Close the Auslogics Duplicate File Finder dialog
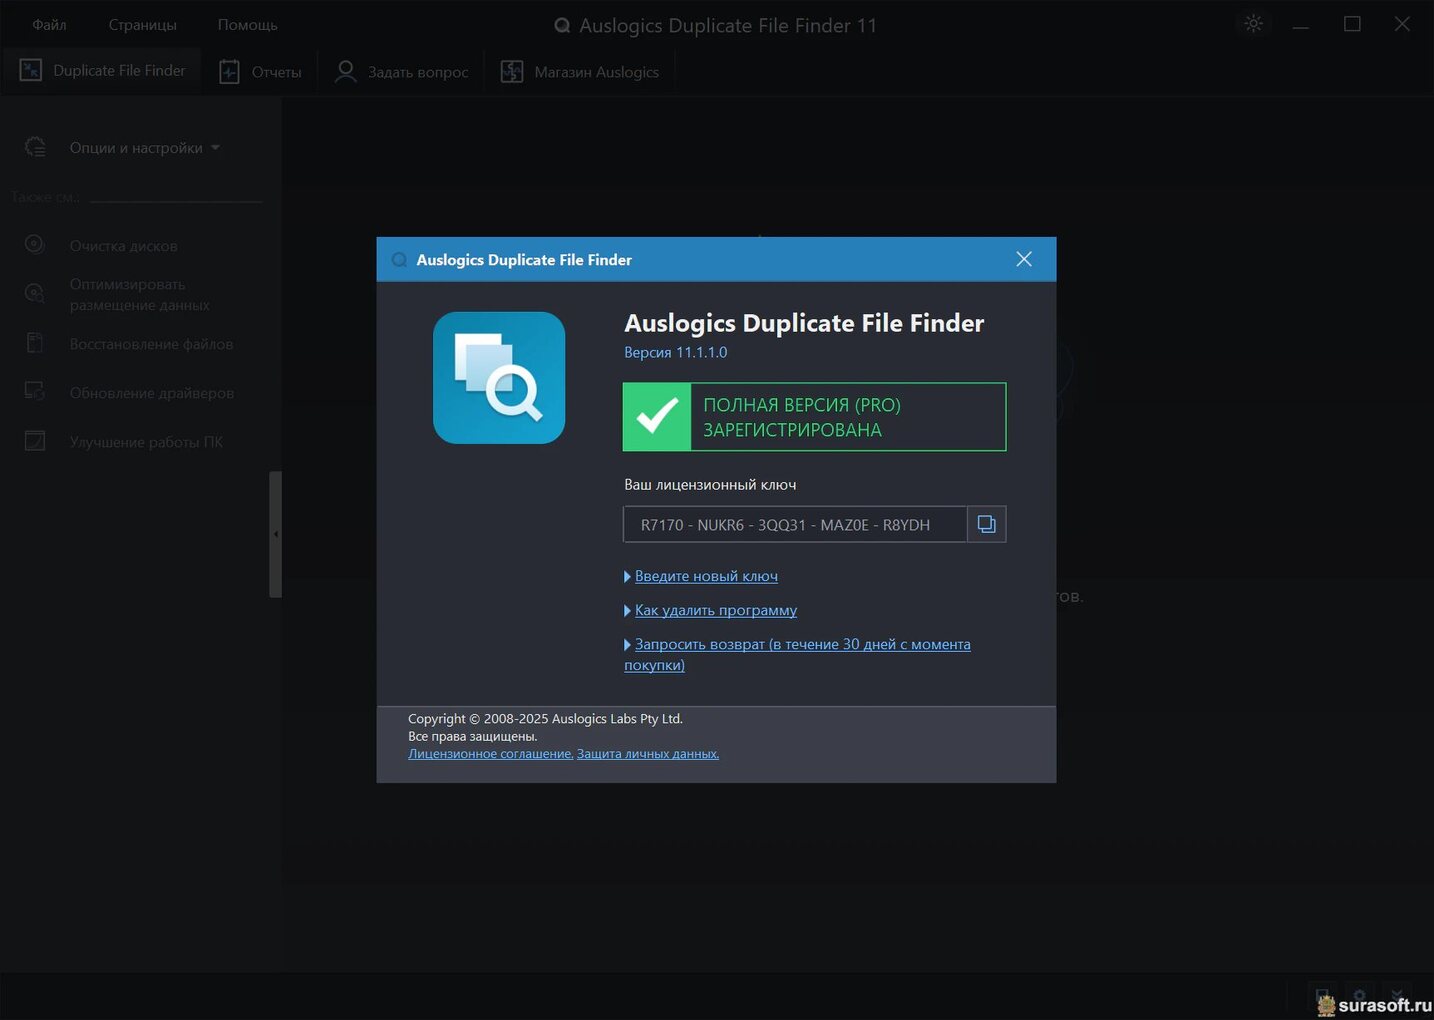Screen dimensions: 1434x1020 [x=1023, y=259]
